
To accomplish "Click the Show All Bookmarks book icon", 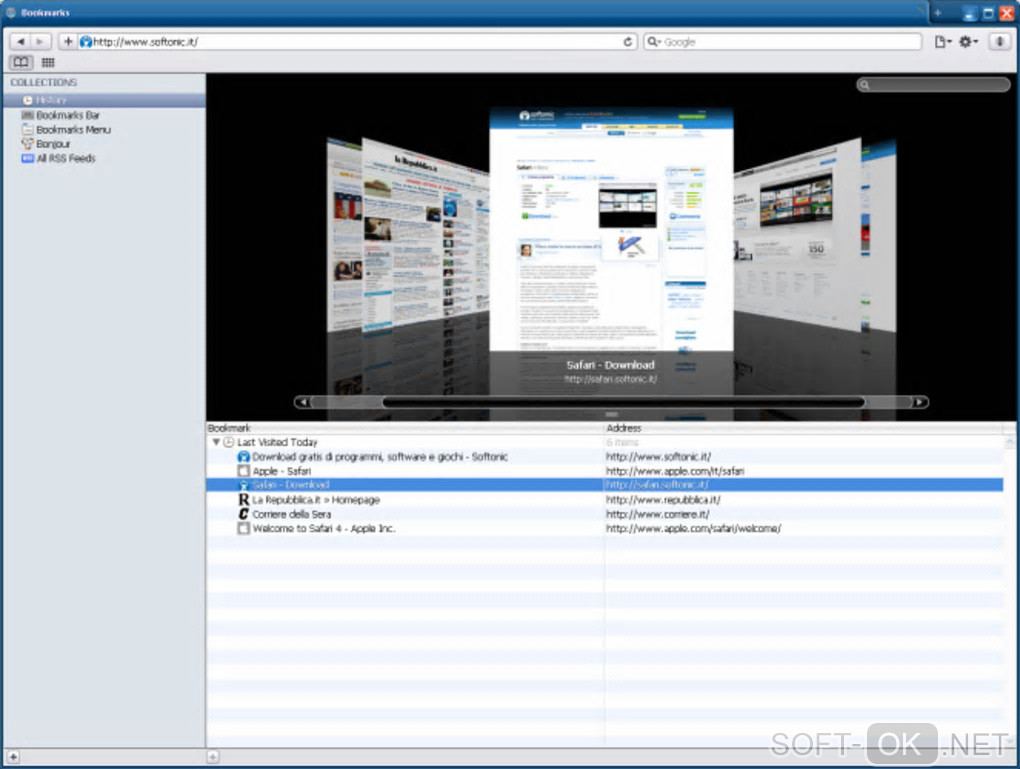I will tap(21, 62).
